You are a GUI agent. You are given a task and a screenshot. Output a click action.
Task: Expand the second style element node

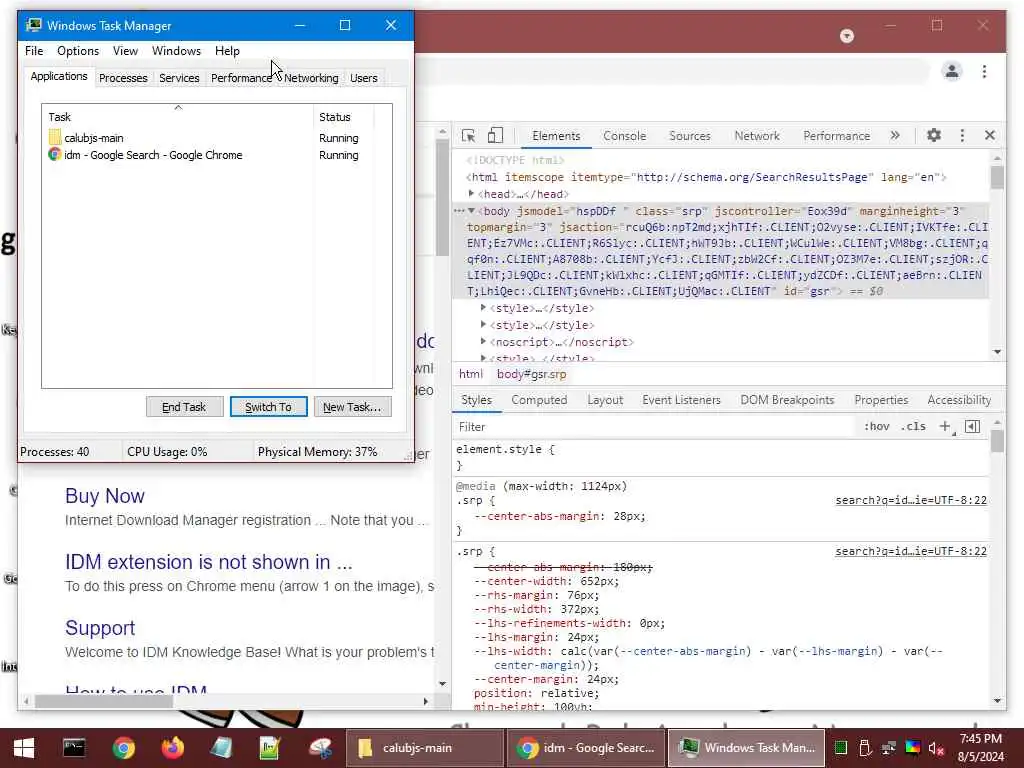pos(483,325)
